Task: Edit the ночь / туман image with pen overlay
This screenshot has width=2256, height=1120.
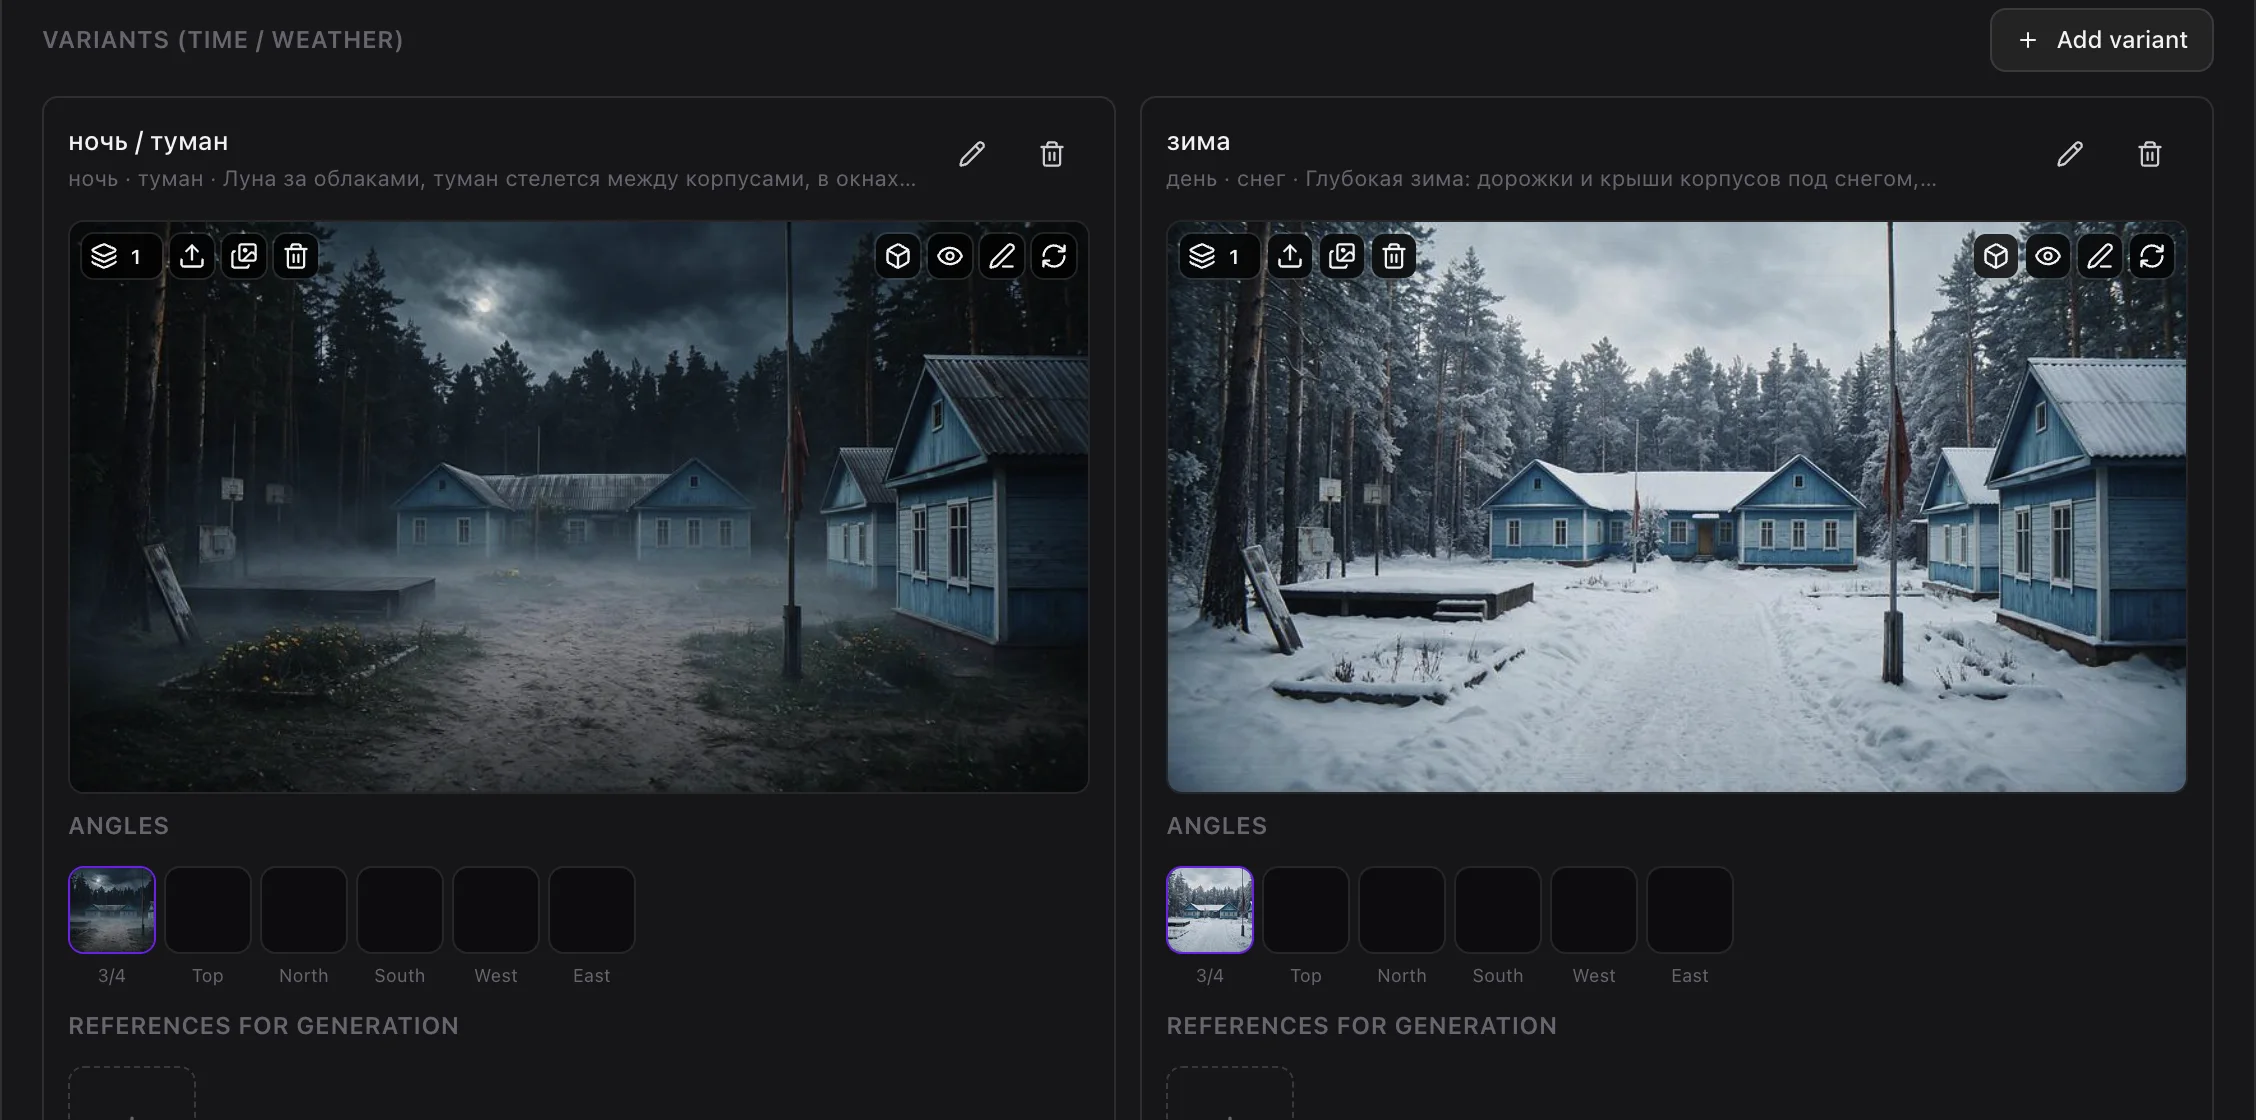Action: (1002, 257)
